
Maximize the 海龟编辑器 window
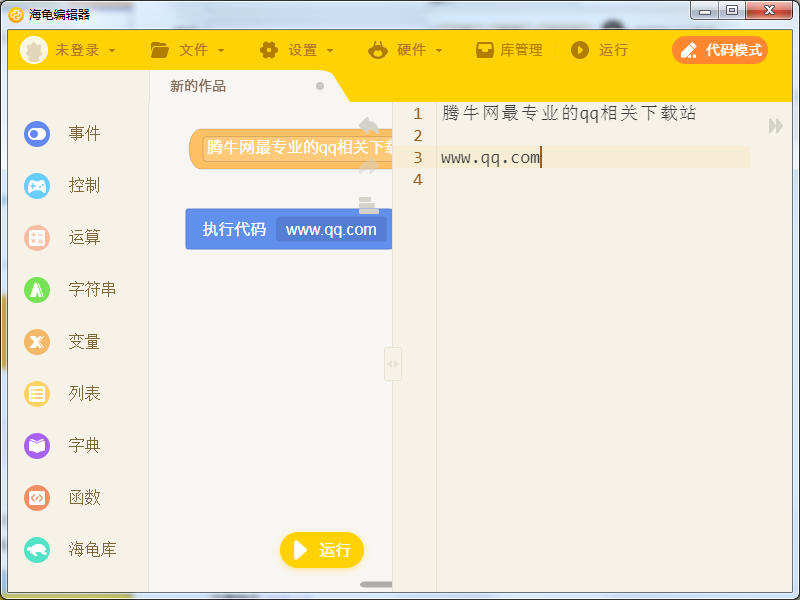point(732,10)
